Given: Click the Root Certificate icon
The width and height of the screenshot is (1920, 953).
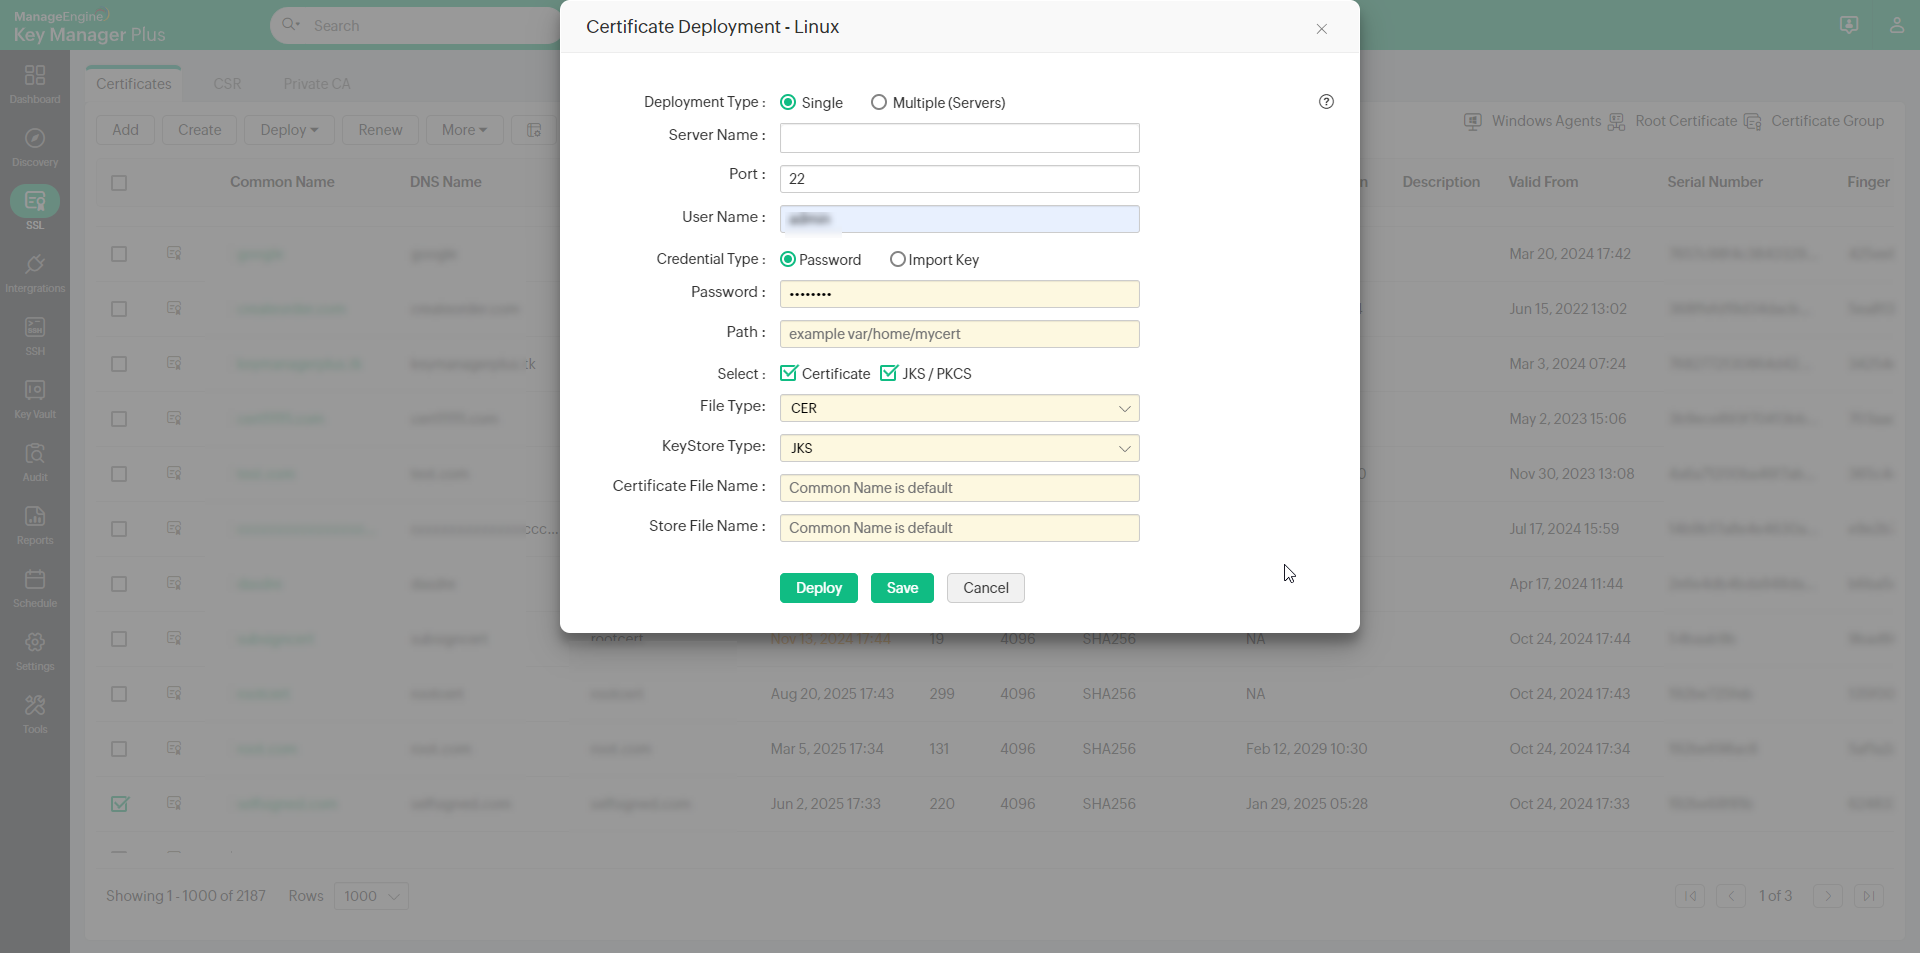Looking at the screenshot, I should (x=1617, y=122).
